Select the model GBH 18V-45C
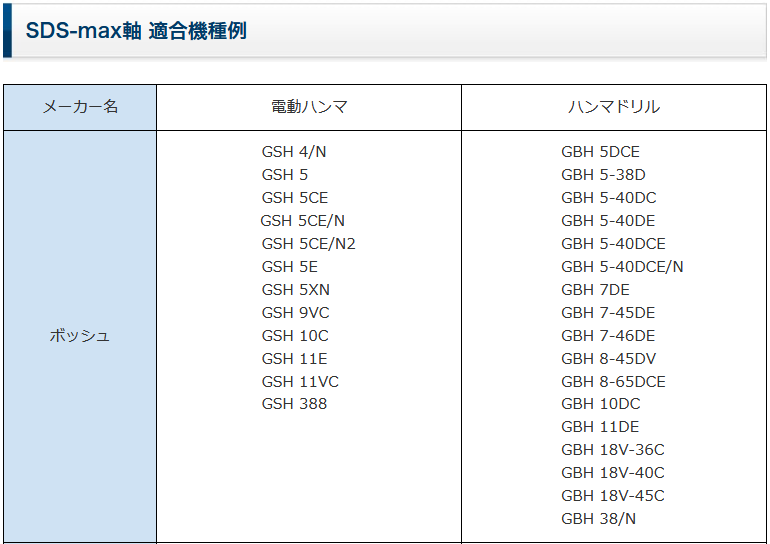770x544 pixels. point(612,496)
